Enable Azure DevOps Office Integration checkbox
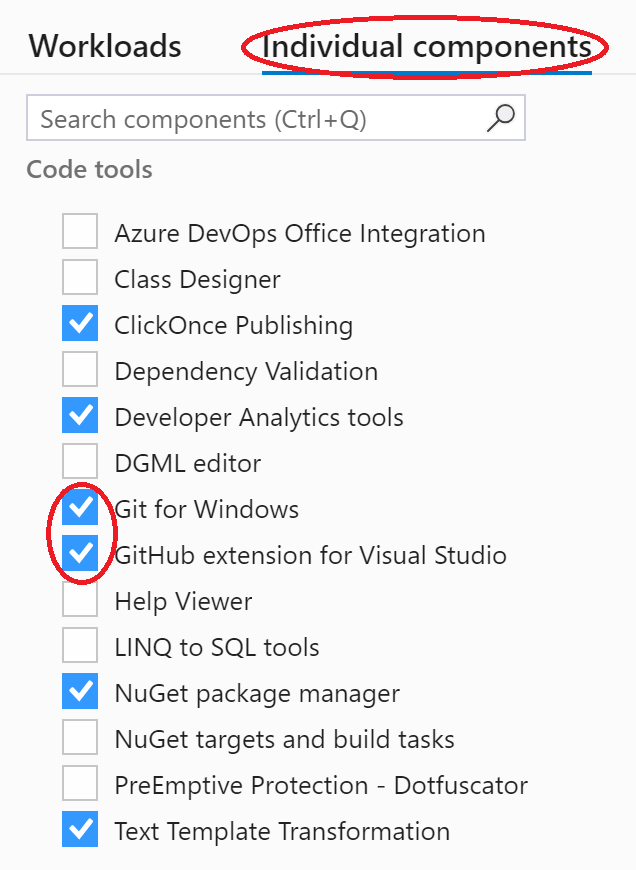The height and width of the screenshot is (870, 636). (80, 233)
